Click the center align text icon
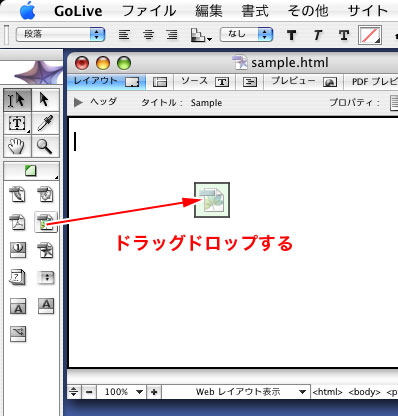The width and height of the screenshot is (398, 416). pos(149,35)
